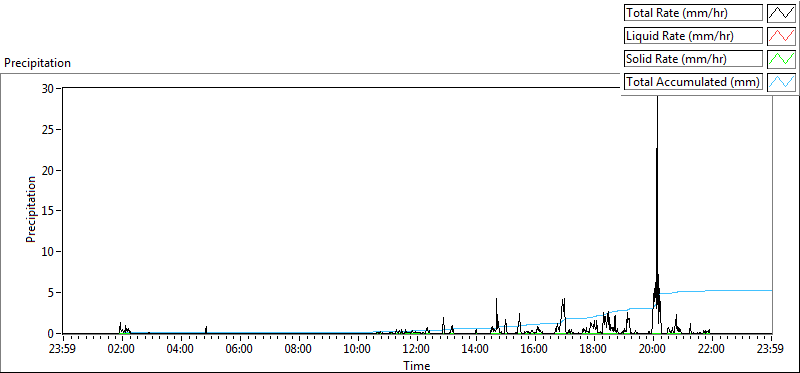
Task: Click the Precipitation graph caption above plot
Action: pyautogui.click(x=37, y=63)
